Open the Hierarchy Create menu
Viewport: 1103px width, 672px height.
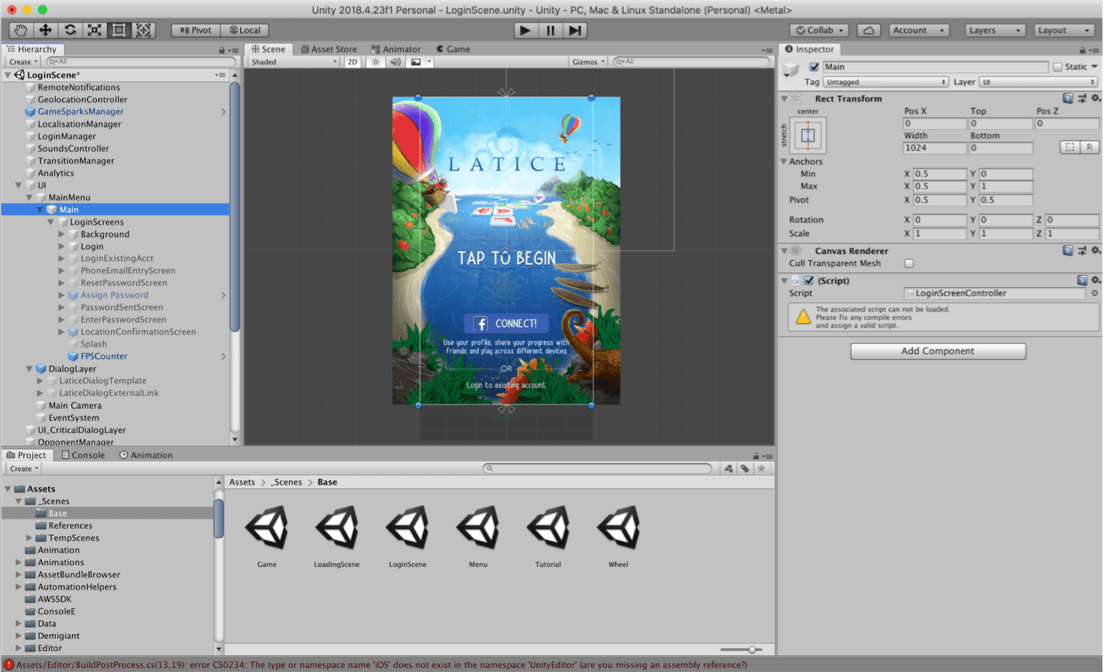[23, 62]
